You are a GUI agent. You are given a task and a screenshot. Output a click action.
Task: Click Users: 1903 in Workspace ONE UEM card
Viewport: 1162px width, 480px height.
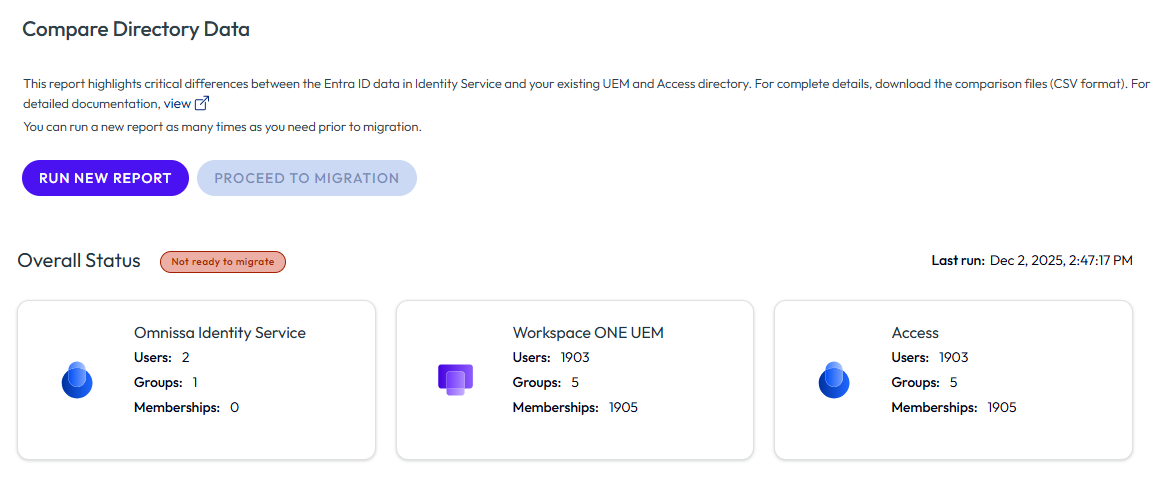pos(551,357)
